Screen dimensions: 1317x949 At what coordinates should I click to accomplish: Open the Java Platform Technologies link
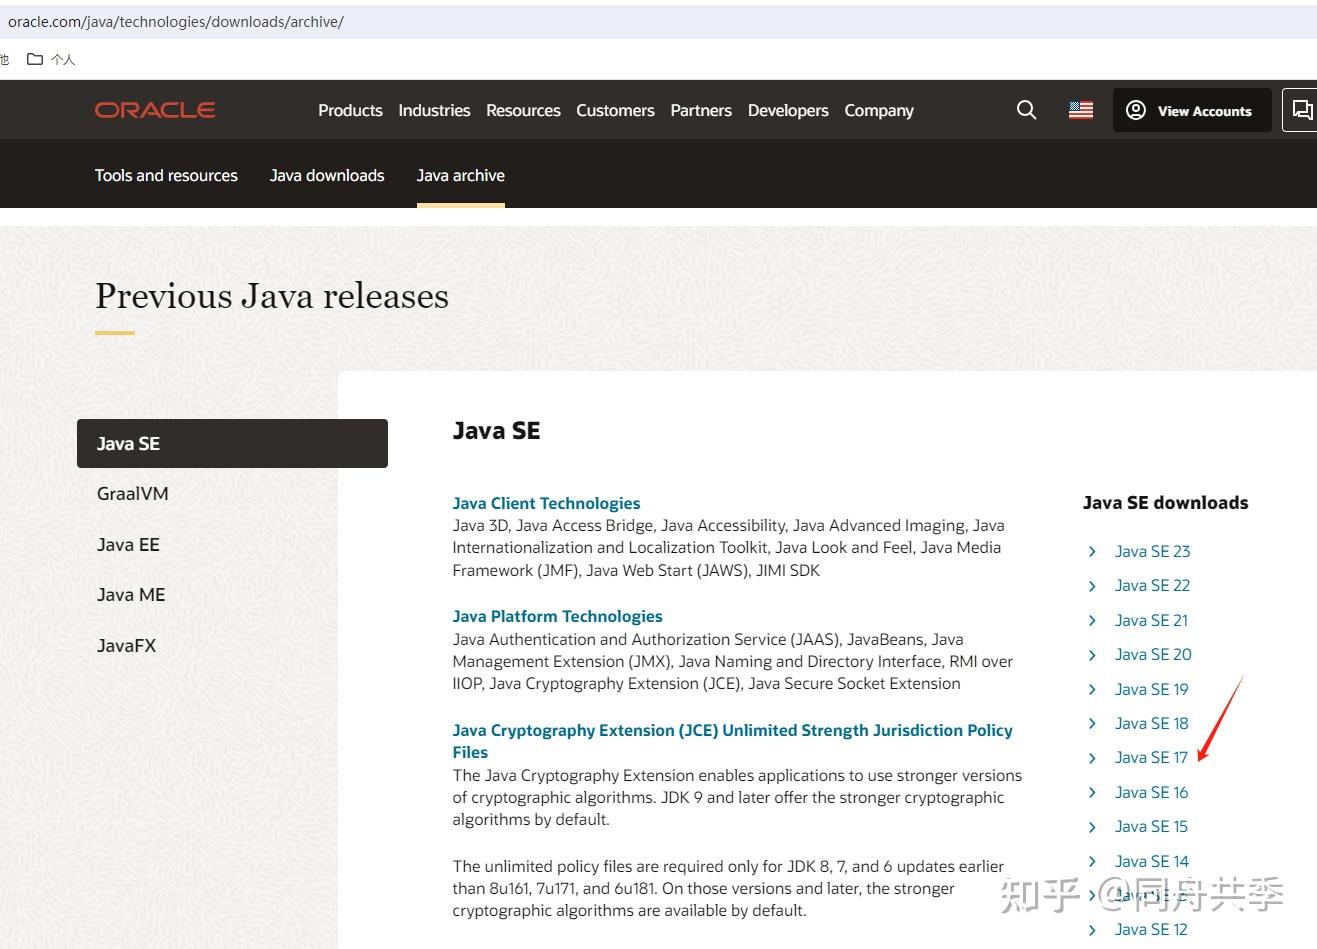(557, 616)
